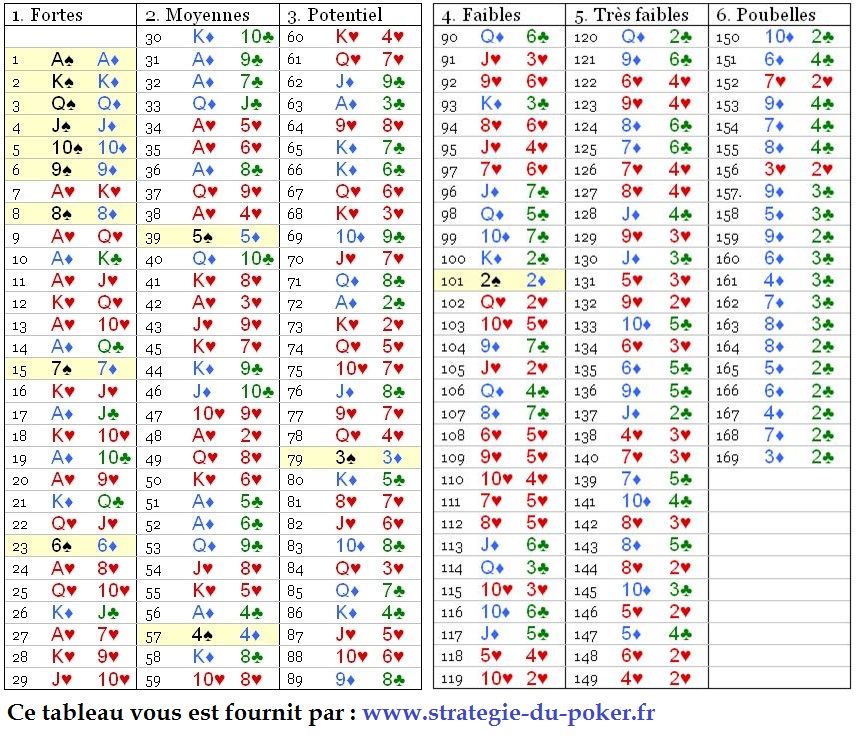Select the queen of diamonds in row 120
The width and height of the screenshot is (857, 750).
[632, 37]
